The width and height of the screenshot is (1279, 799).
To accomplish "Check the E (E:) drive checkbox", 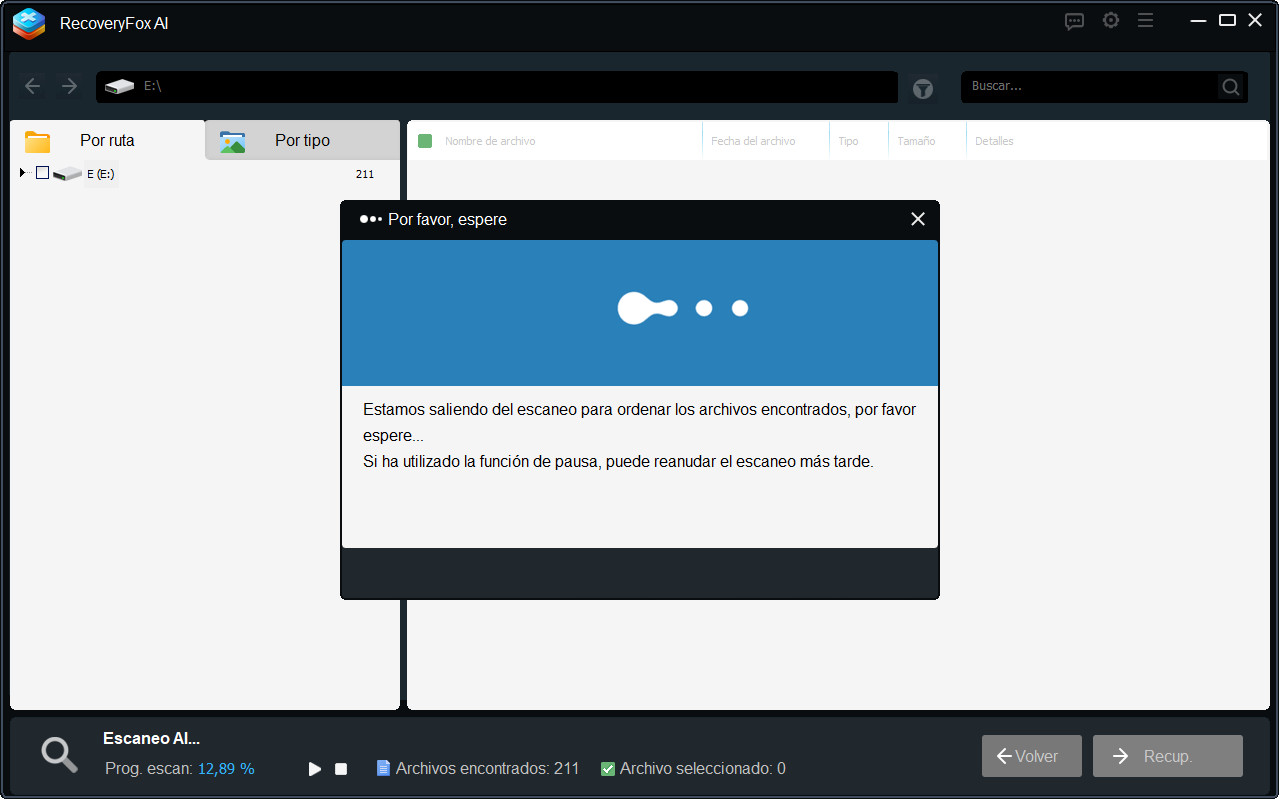I will pos(42,173).
